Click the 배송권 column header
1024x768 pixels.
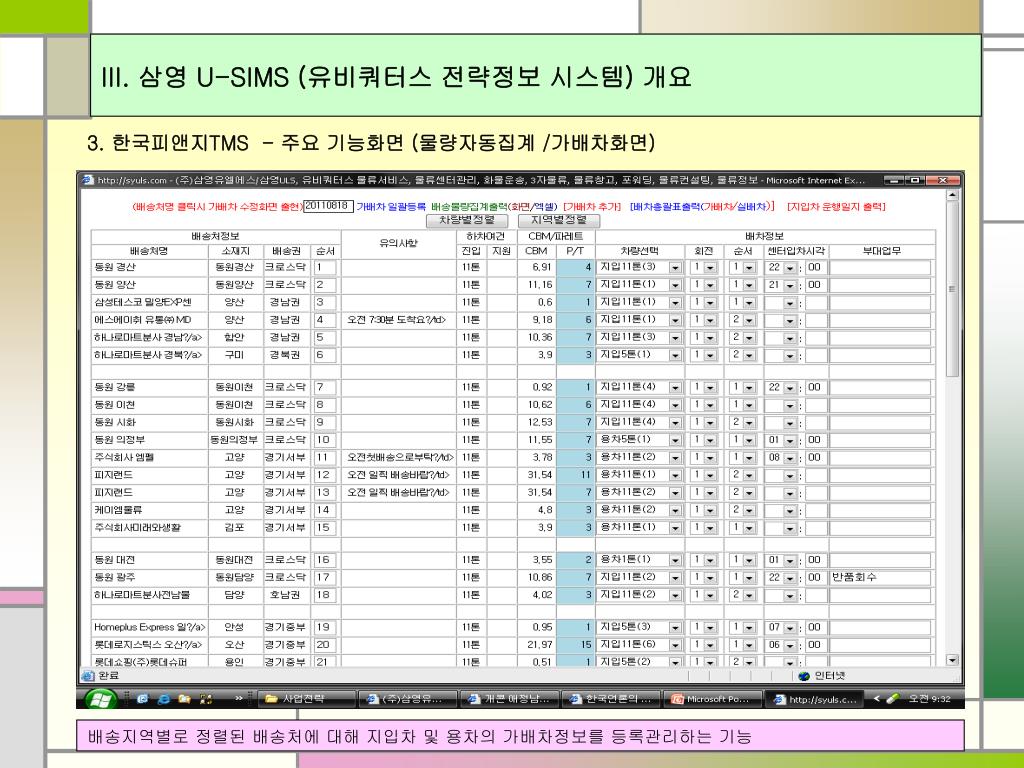tap(285, 251)
